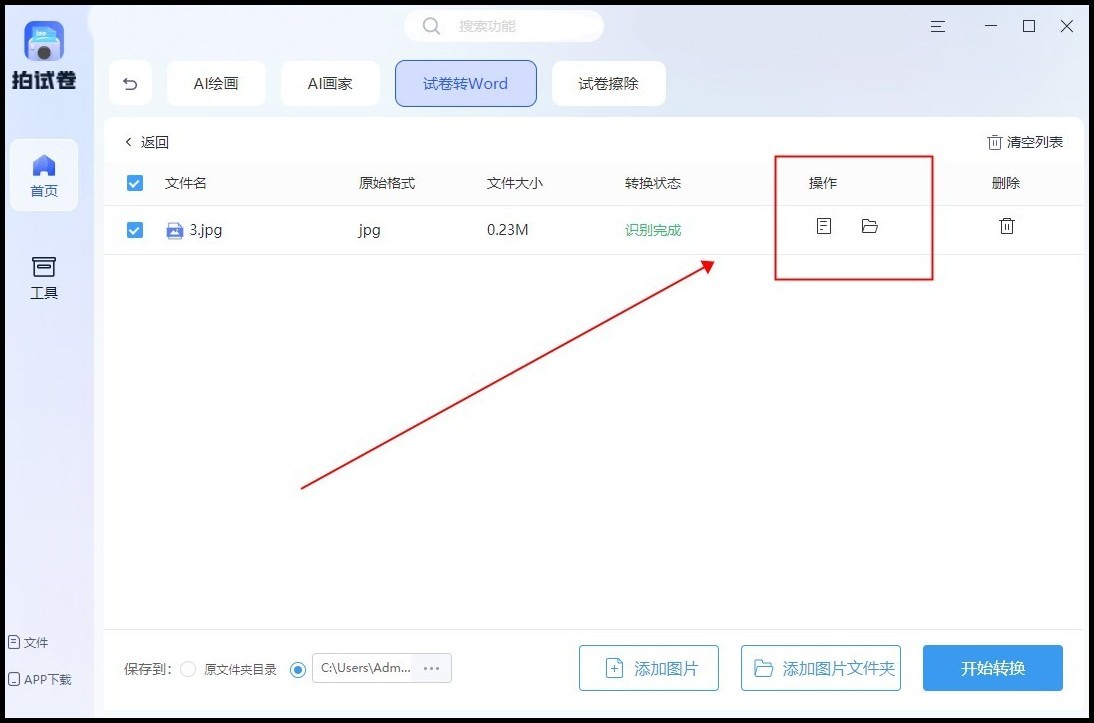Click the ellipsis browse folder button
This screenshot has width=1094, height=723.
tap(432, 668)
